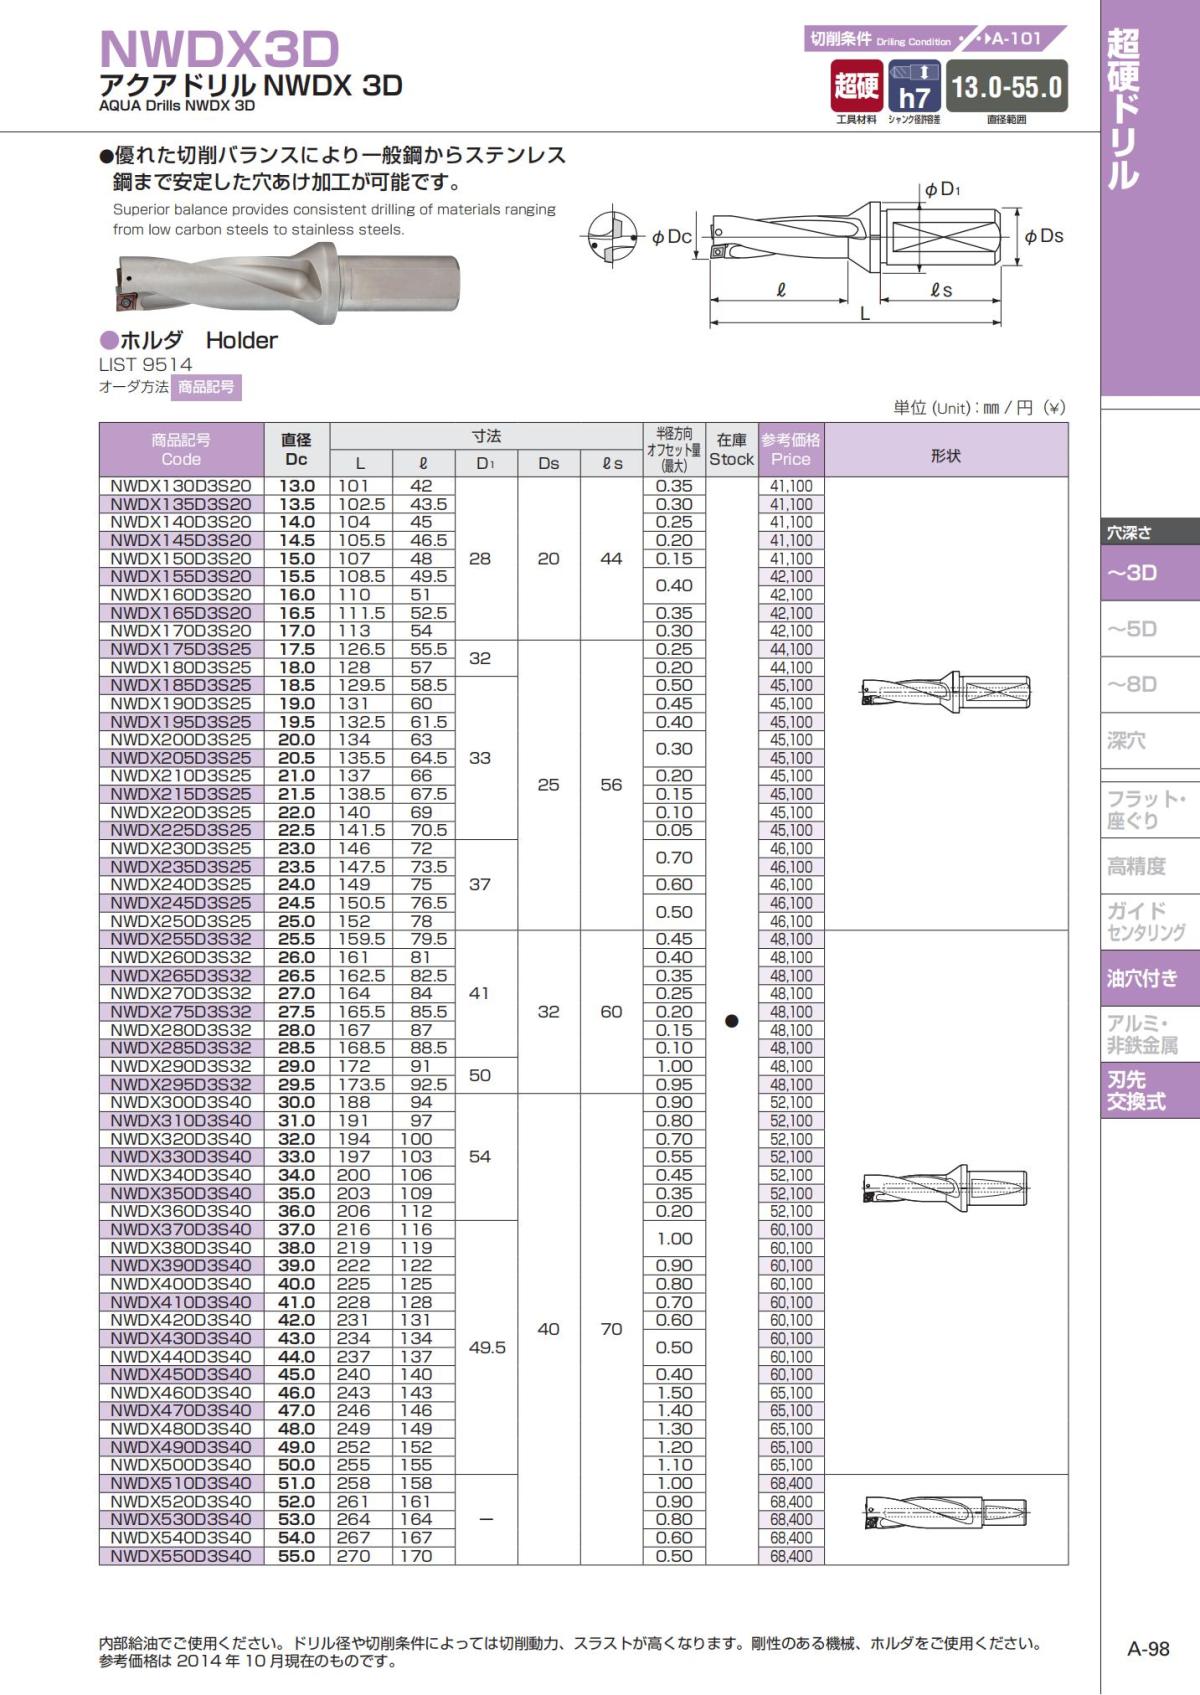1200x1695 pixels.
Task: Click code NWDX500D3S40
Action: (181, 1465)
